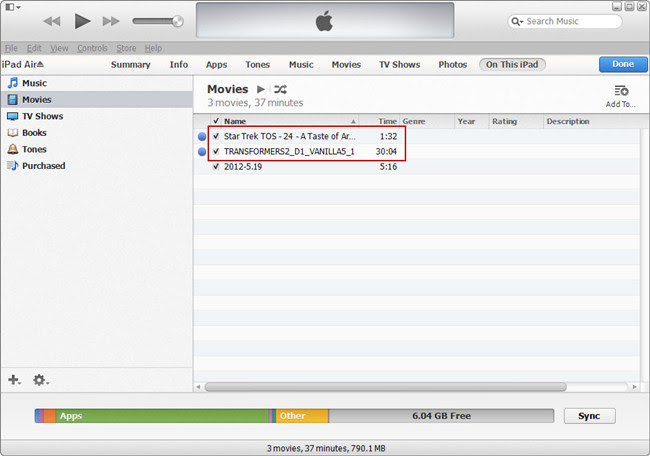This screenshot has height=456, width=650.
Task: Open the search magnifier options dropdown
Action: click(517, 21)
